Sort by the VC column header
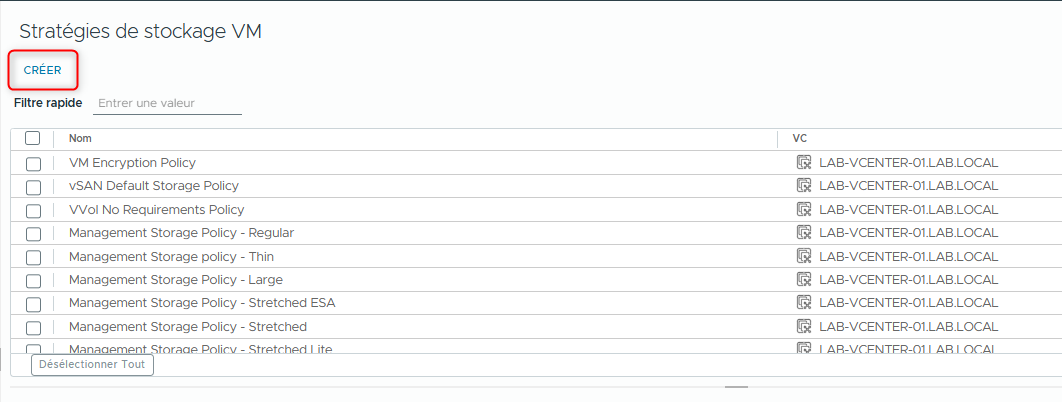 800,138
